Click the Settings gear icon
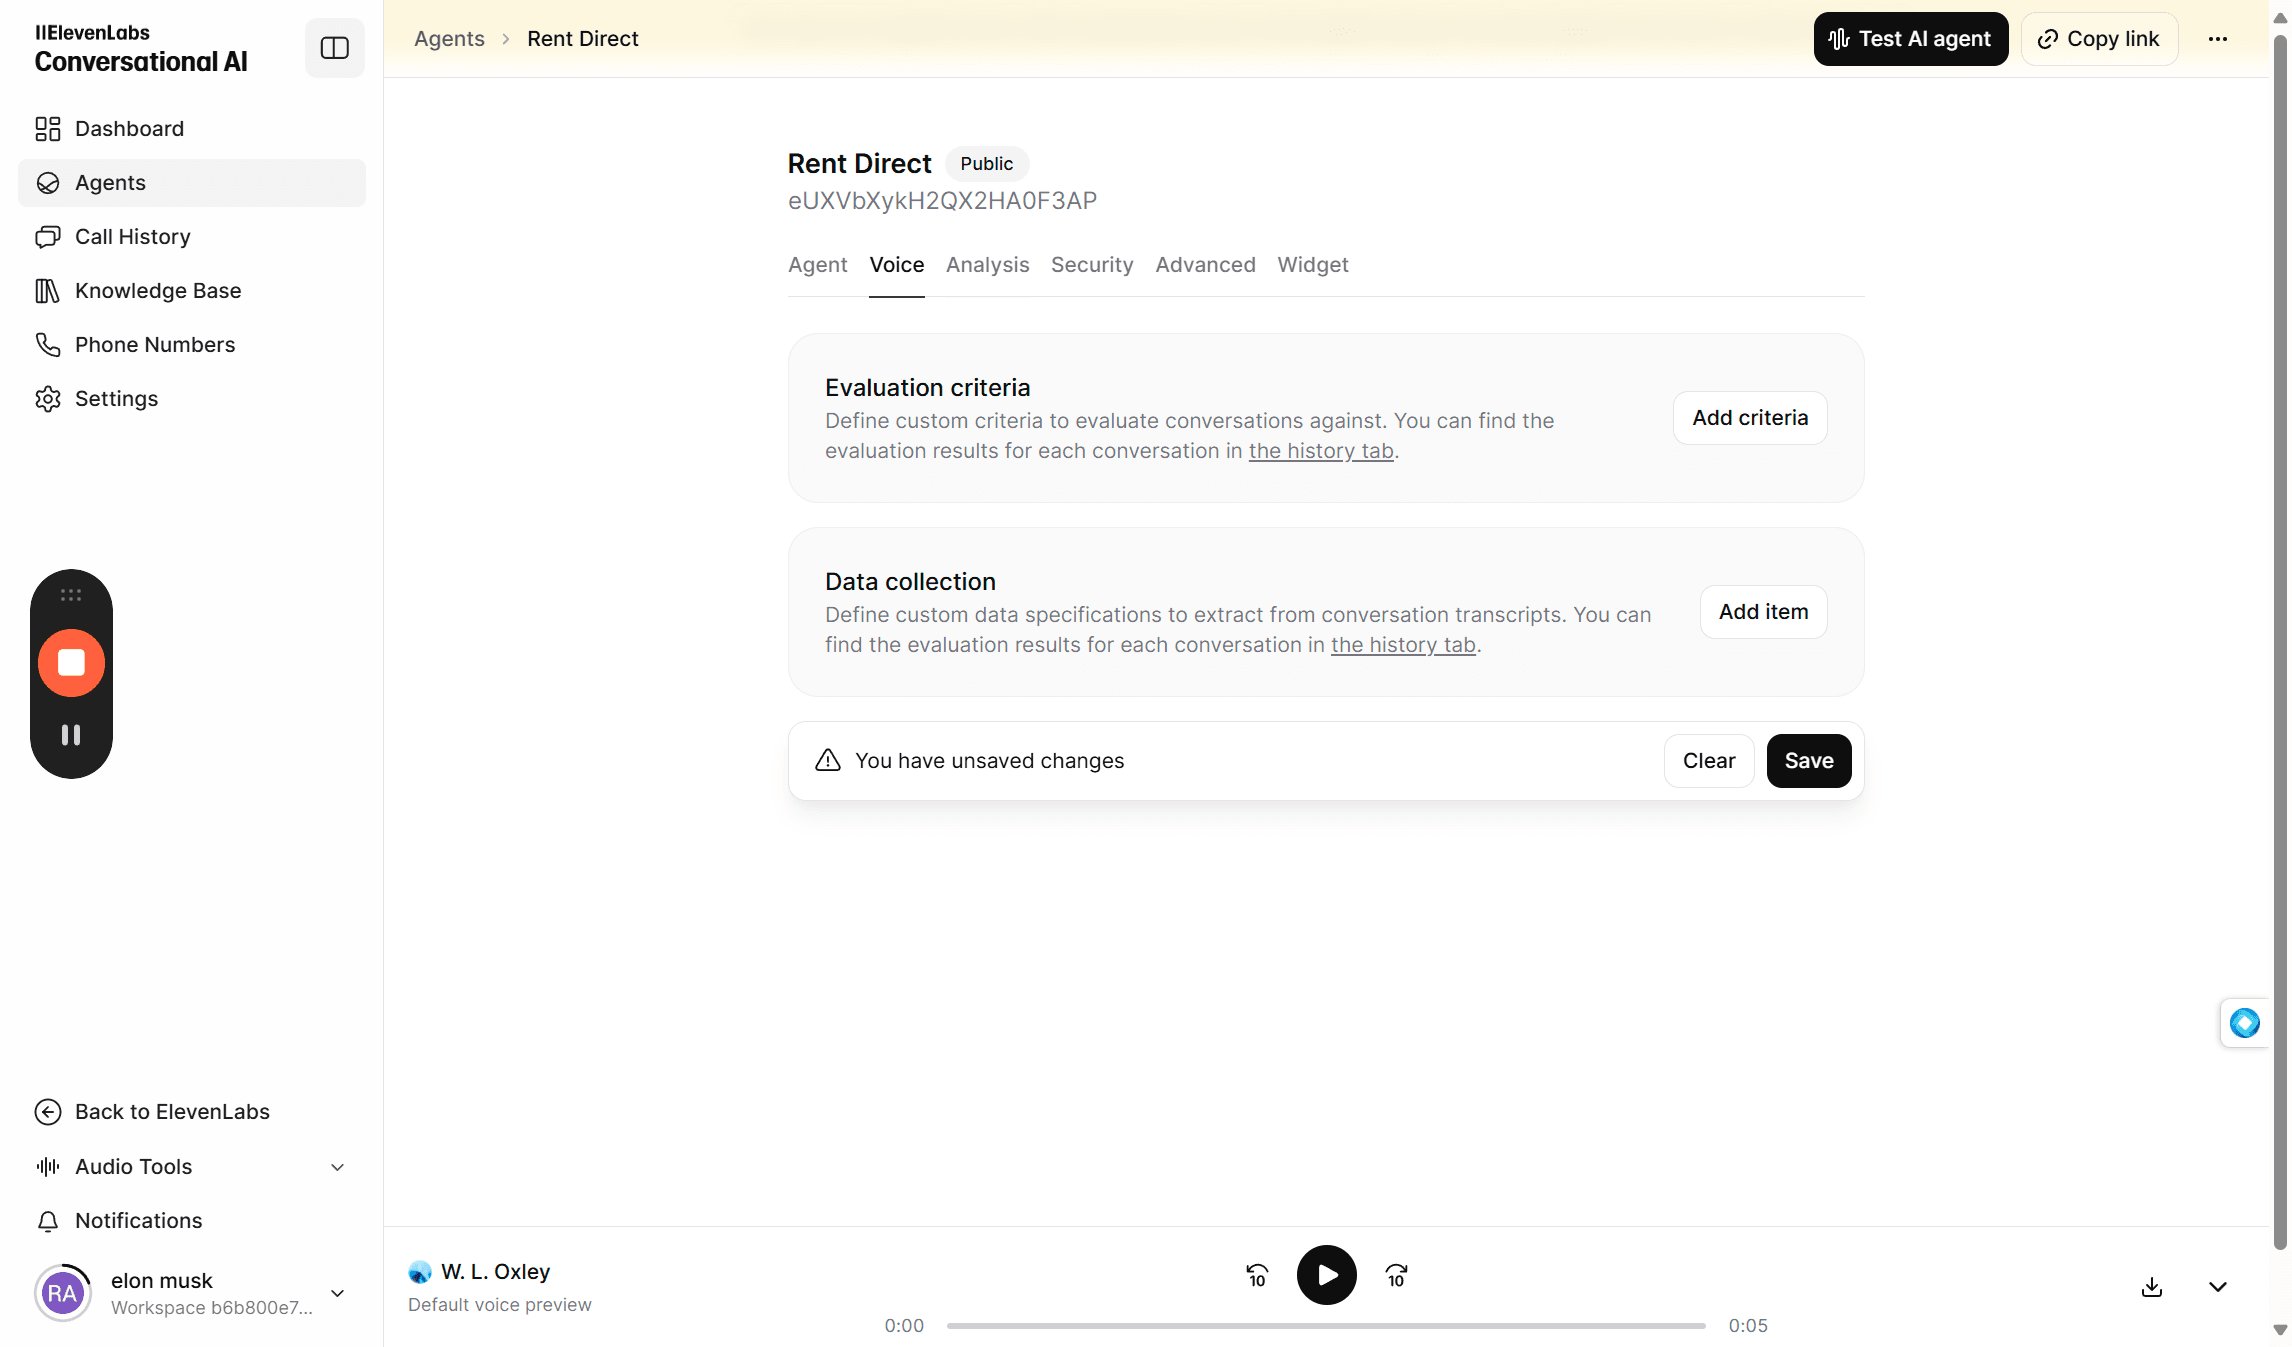 (48, 399)
